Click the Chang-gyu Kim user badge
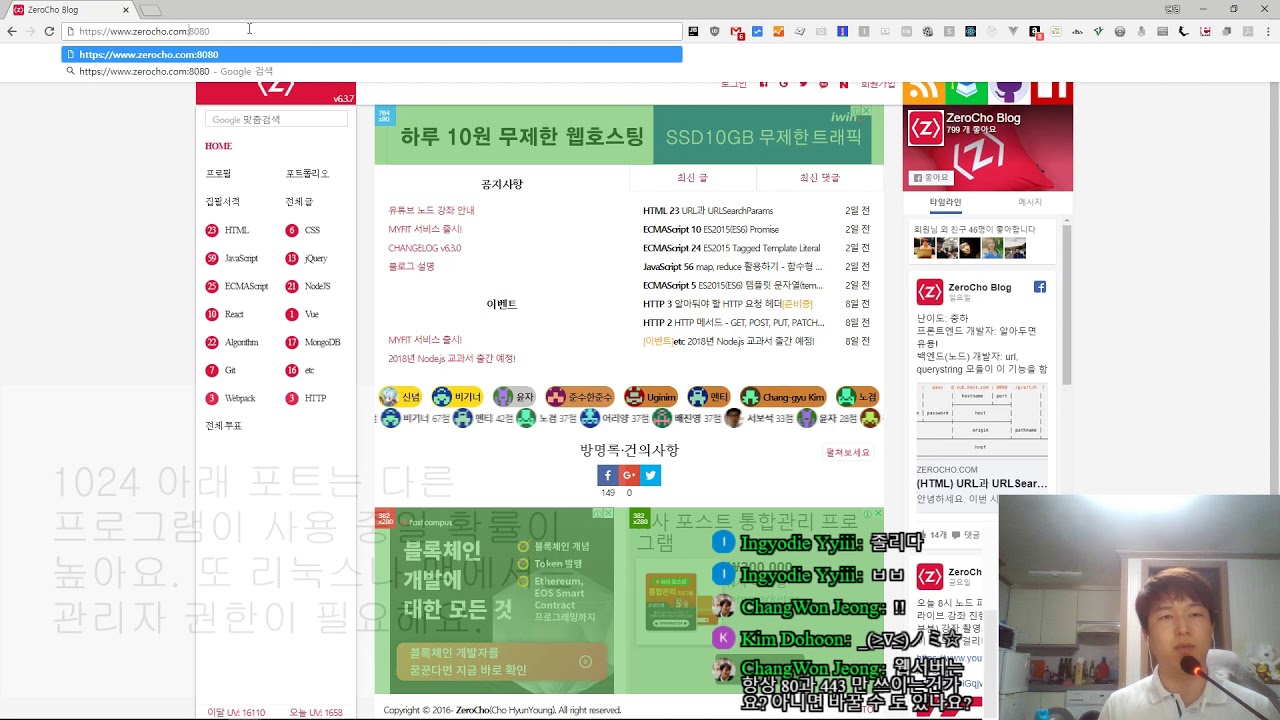This screenshot has width=1280, height=720. [783, 397]
